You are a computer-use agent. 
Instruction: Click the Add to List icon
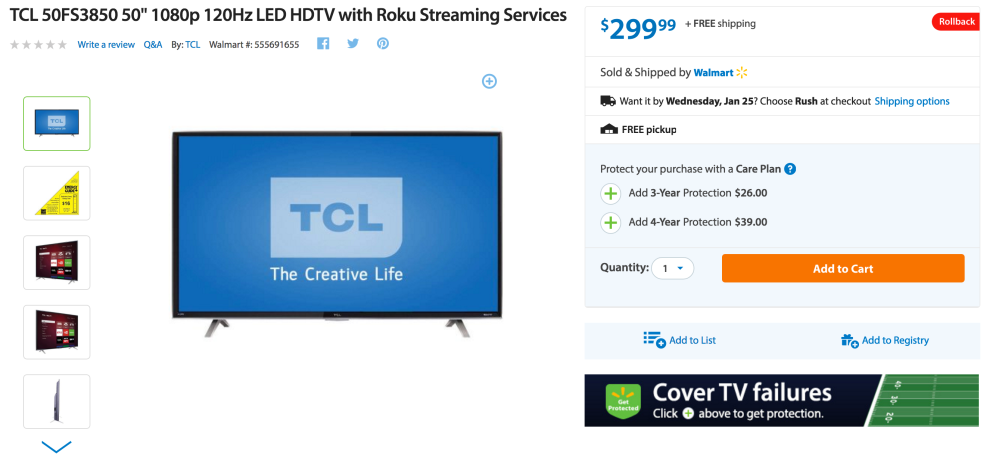click(654, 339)
